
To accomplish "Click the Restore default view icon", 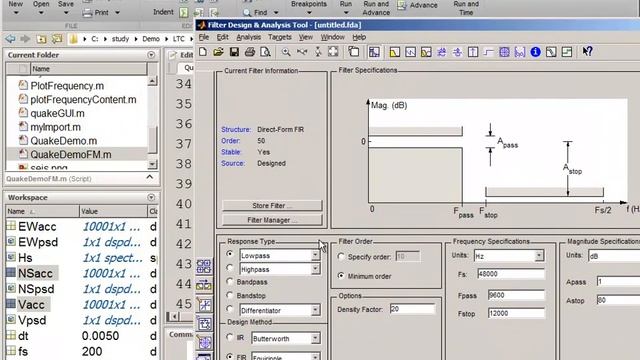I will click(333, 52).
